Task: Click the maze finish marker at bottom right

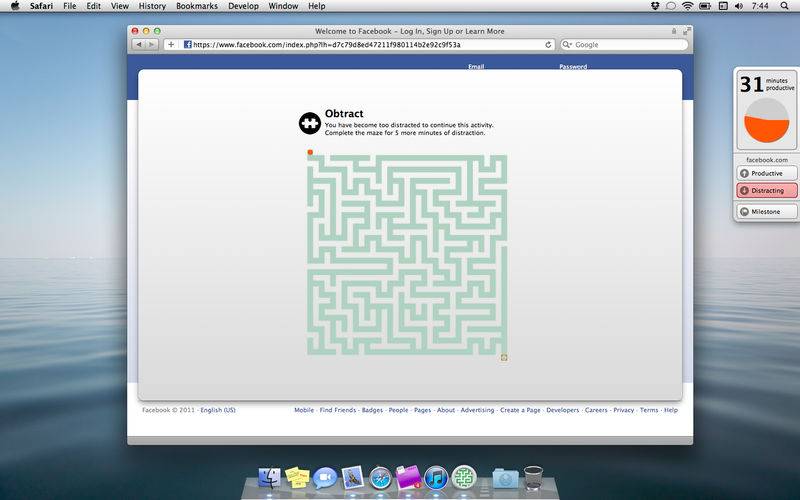Action: (504, 358)
